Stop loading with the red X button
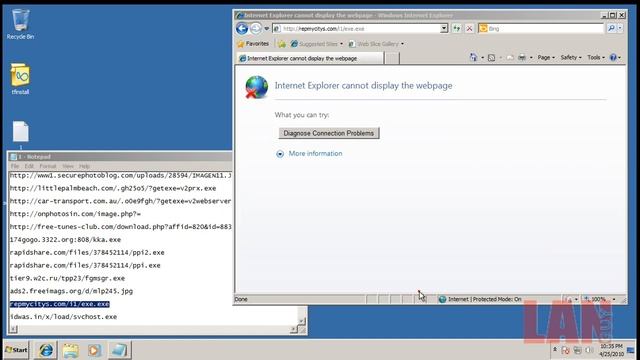The width and height of the screenshot is (640, 360). coord(469,29)
